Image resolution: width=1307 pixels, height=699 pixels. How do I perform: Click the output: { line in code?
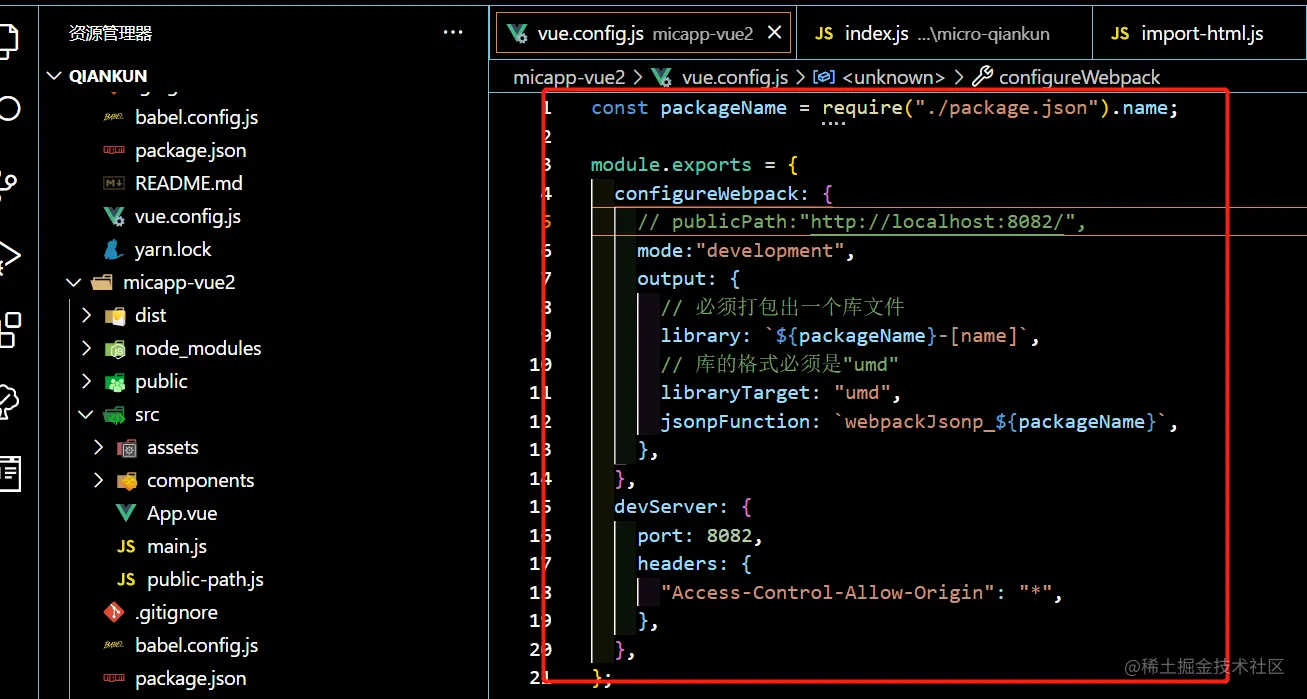tap(688, 278)
